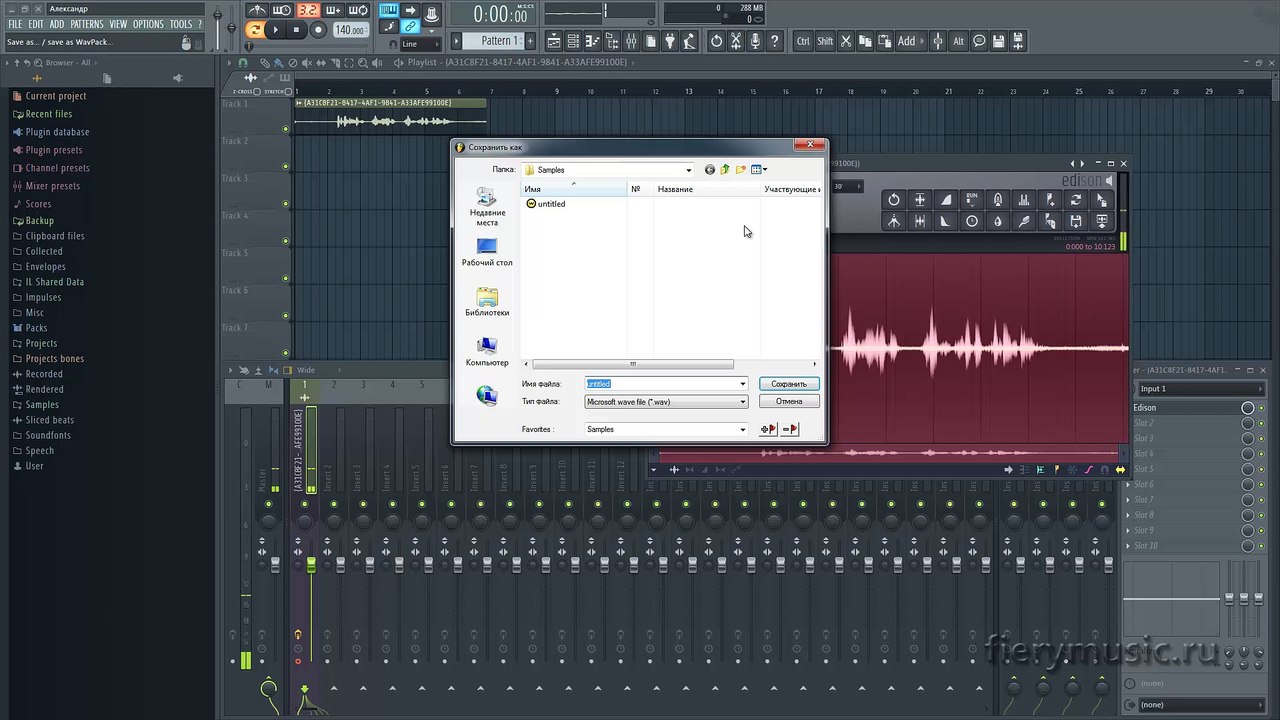Open the FILE menu

(x=15, y=24)
